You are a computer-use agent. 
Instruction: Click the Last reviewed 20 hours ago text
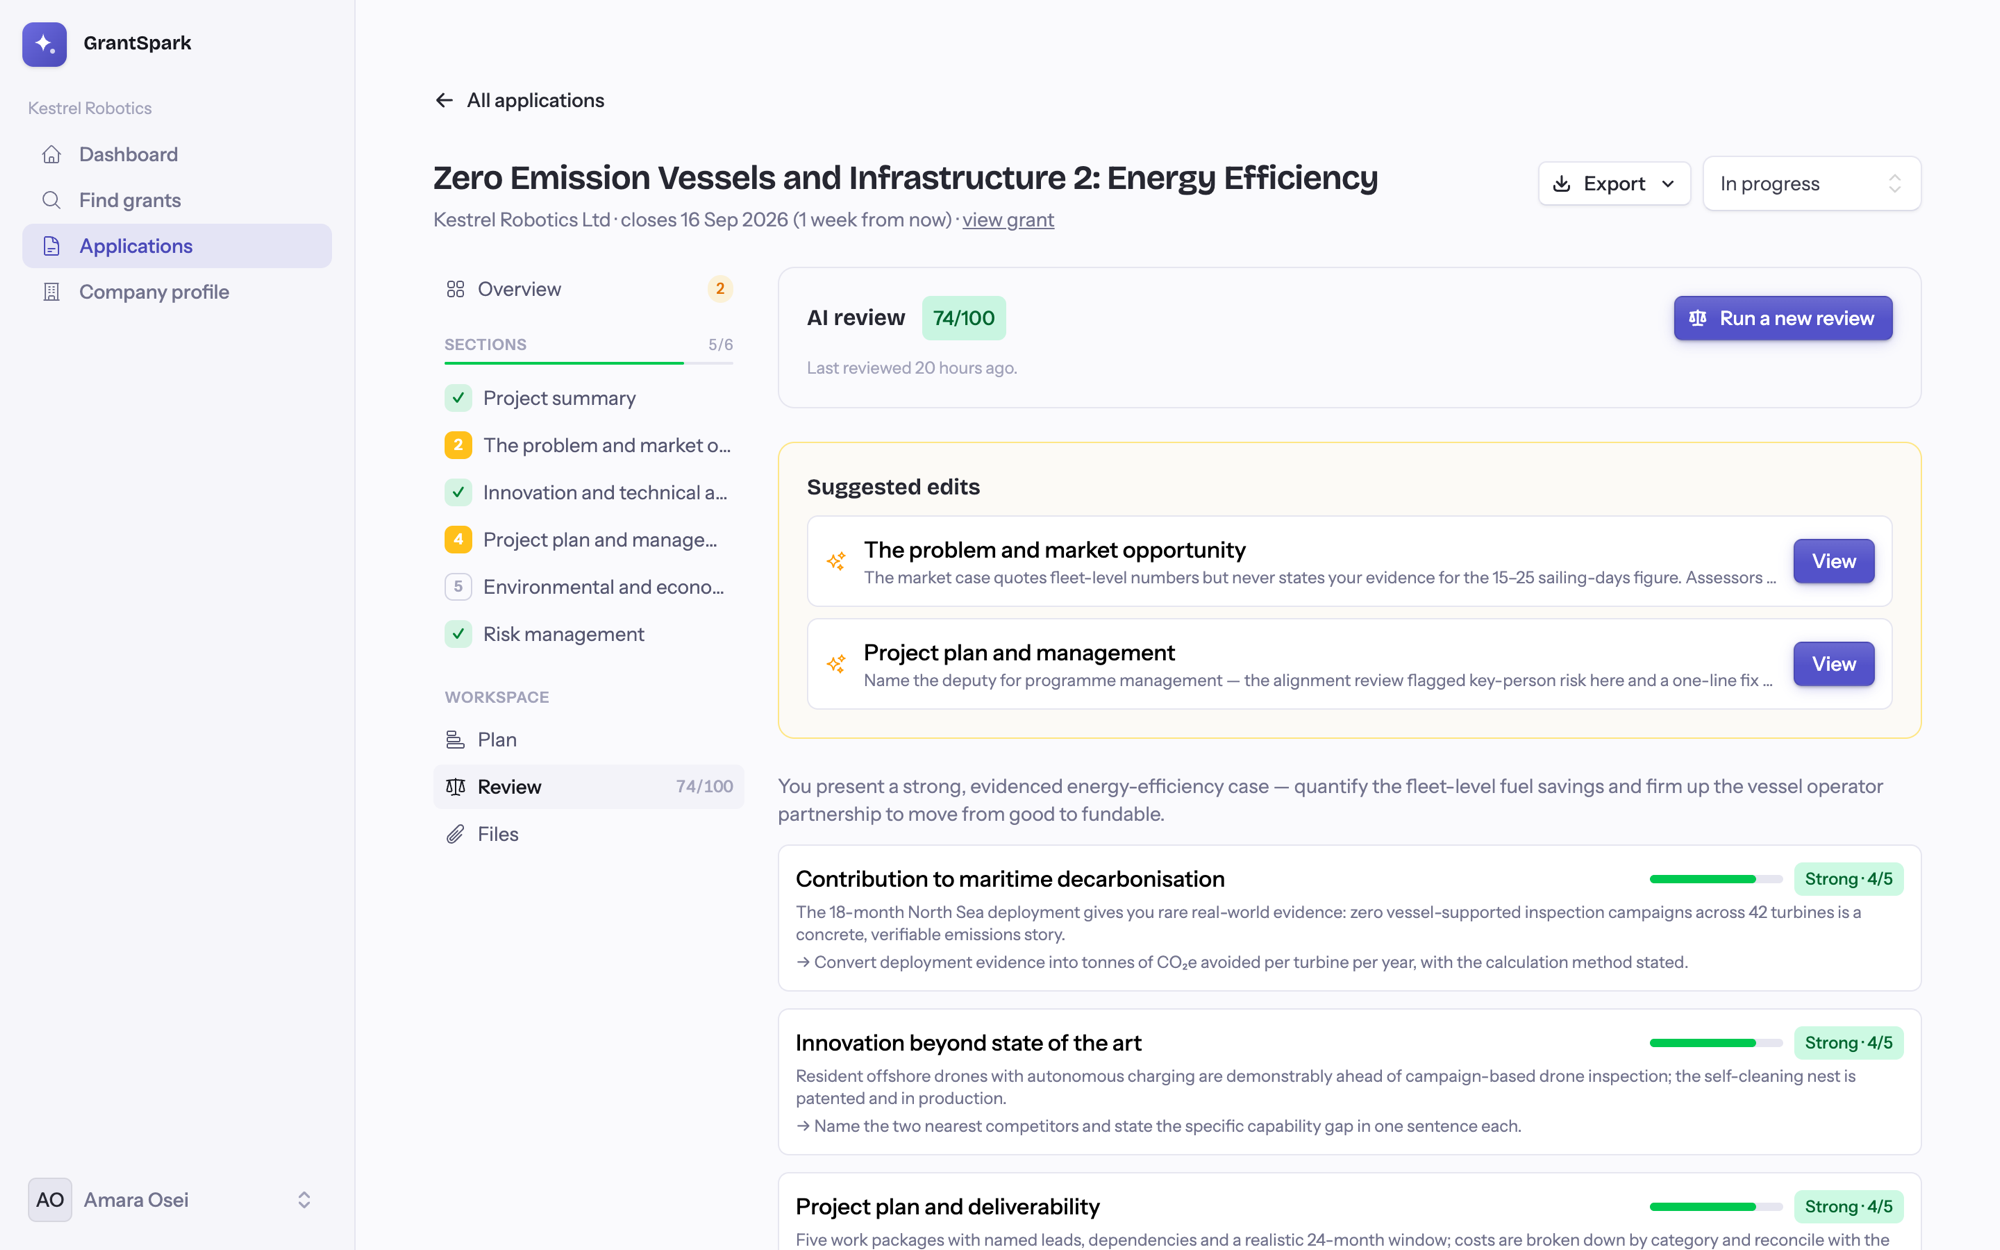click(912, 368)
